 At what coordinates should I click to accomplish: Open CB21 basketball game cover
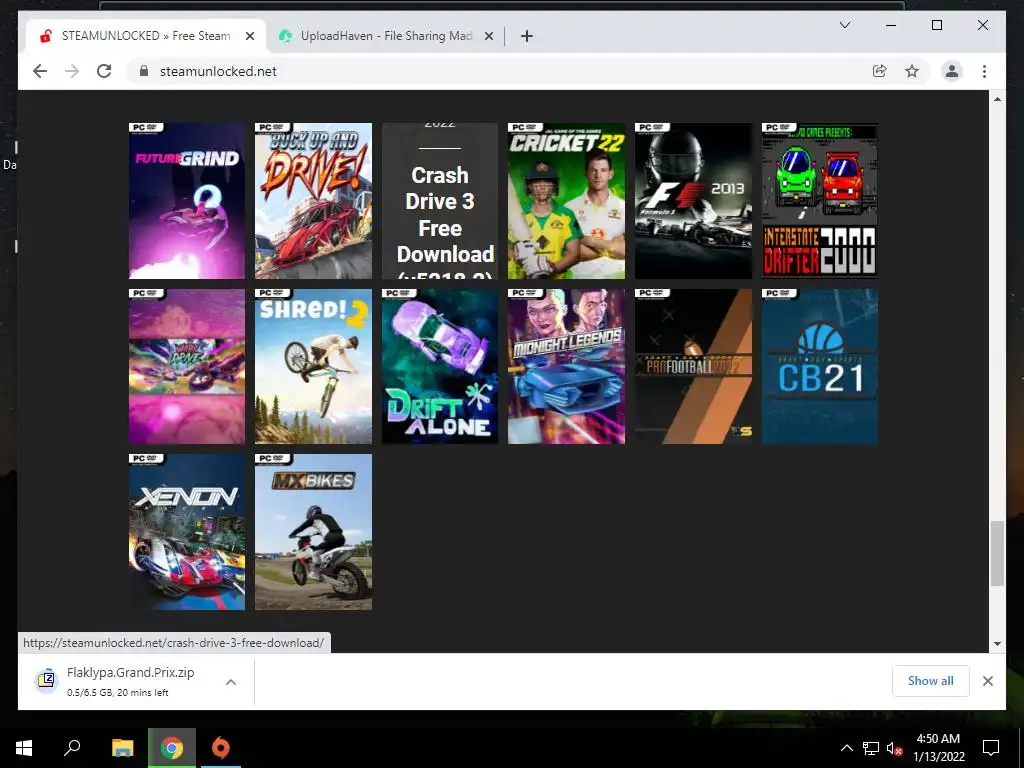(820, 366)
